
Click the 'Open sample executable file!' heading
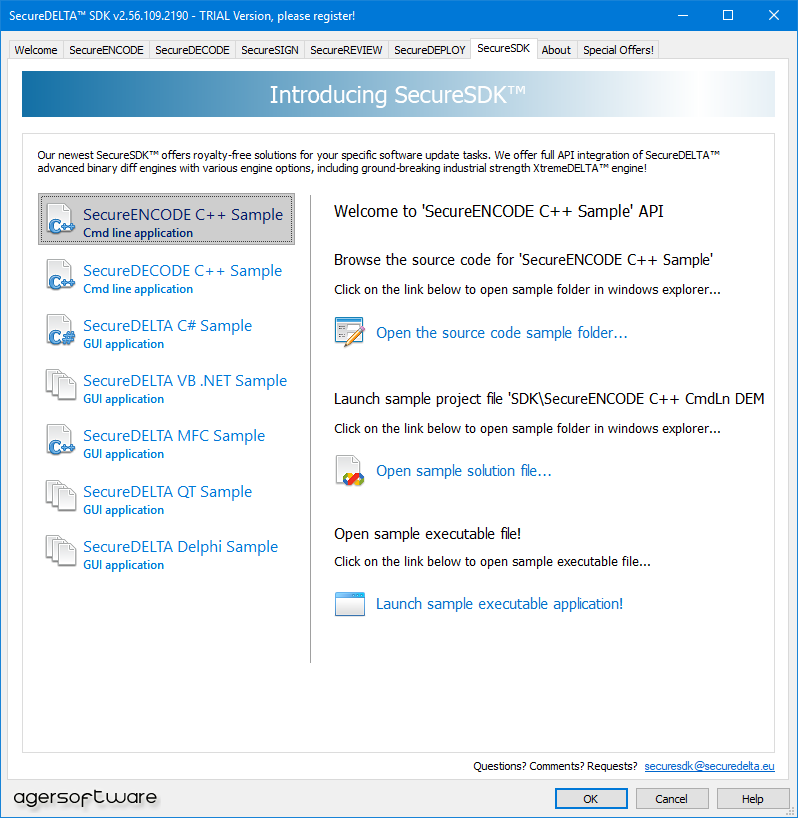427,534
